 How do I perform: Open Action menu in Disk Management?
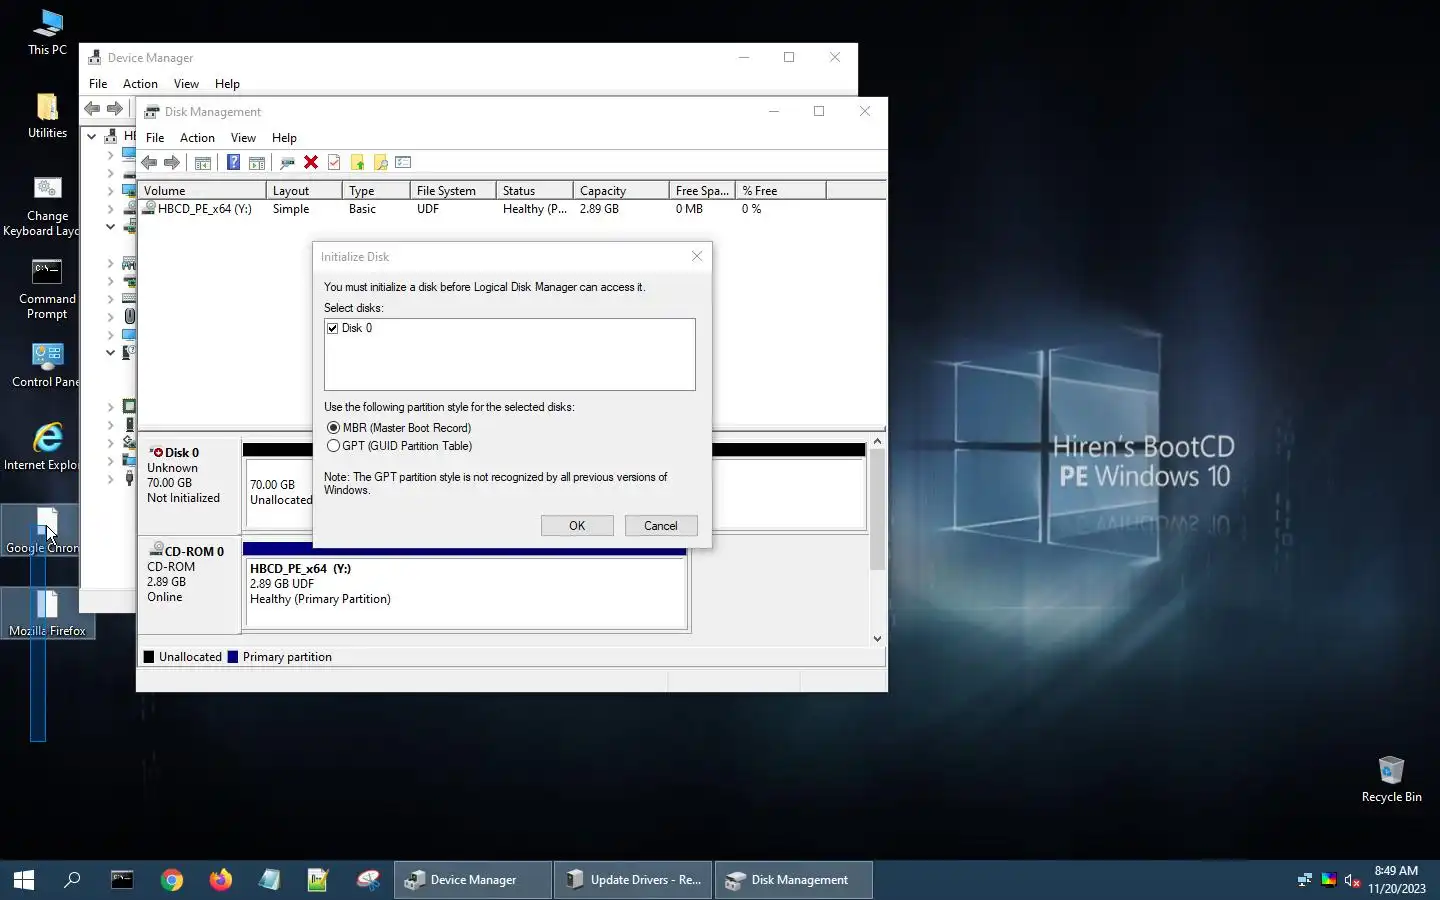click(x=197, y=138)
